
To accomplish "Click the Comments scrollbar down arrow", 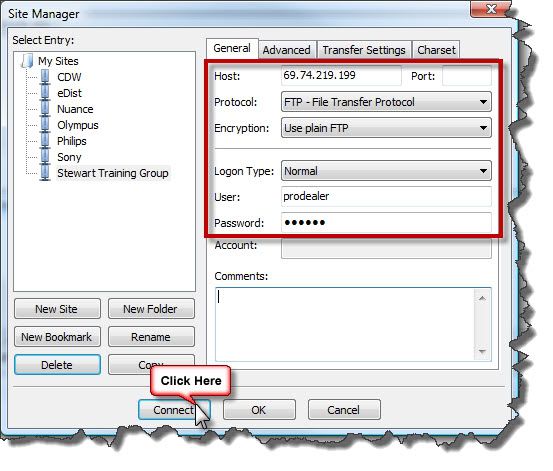I will [482, 352].
